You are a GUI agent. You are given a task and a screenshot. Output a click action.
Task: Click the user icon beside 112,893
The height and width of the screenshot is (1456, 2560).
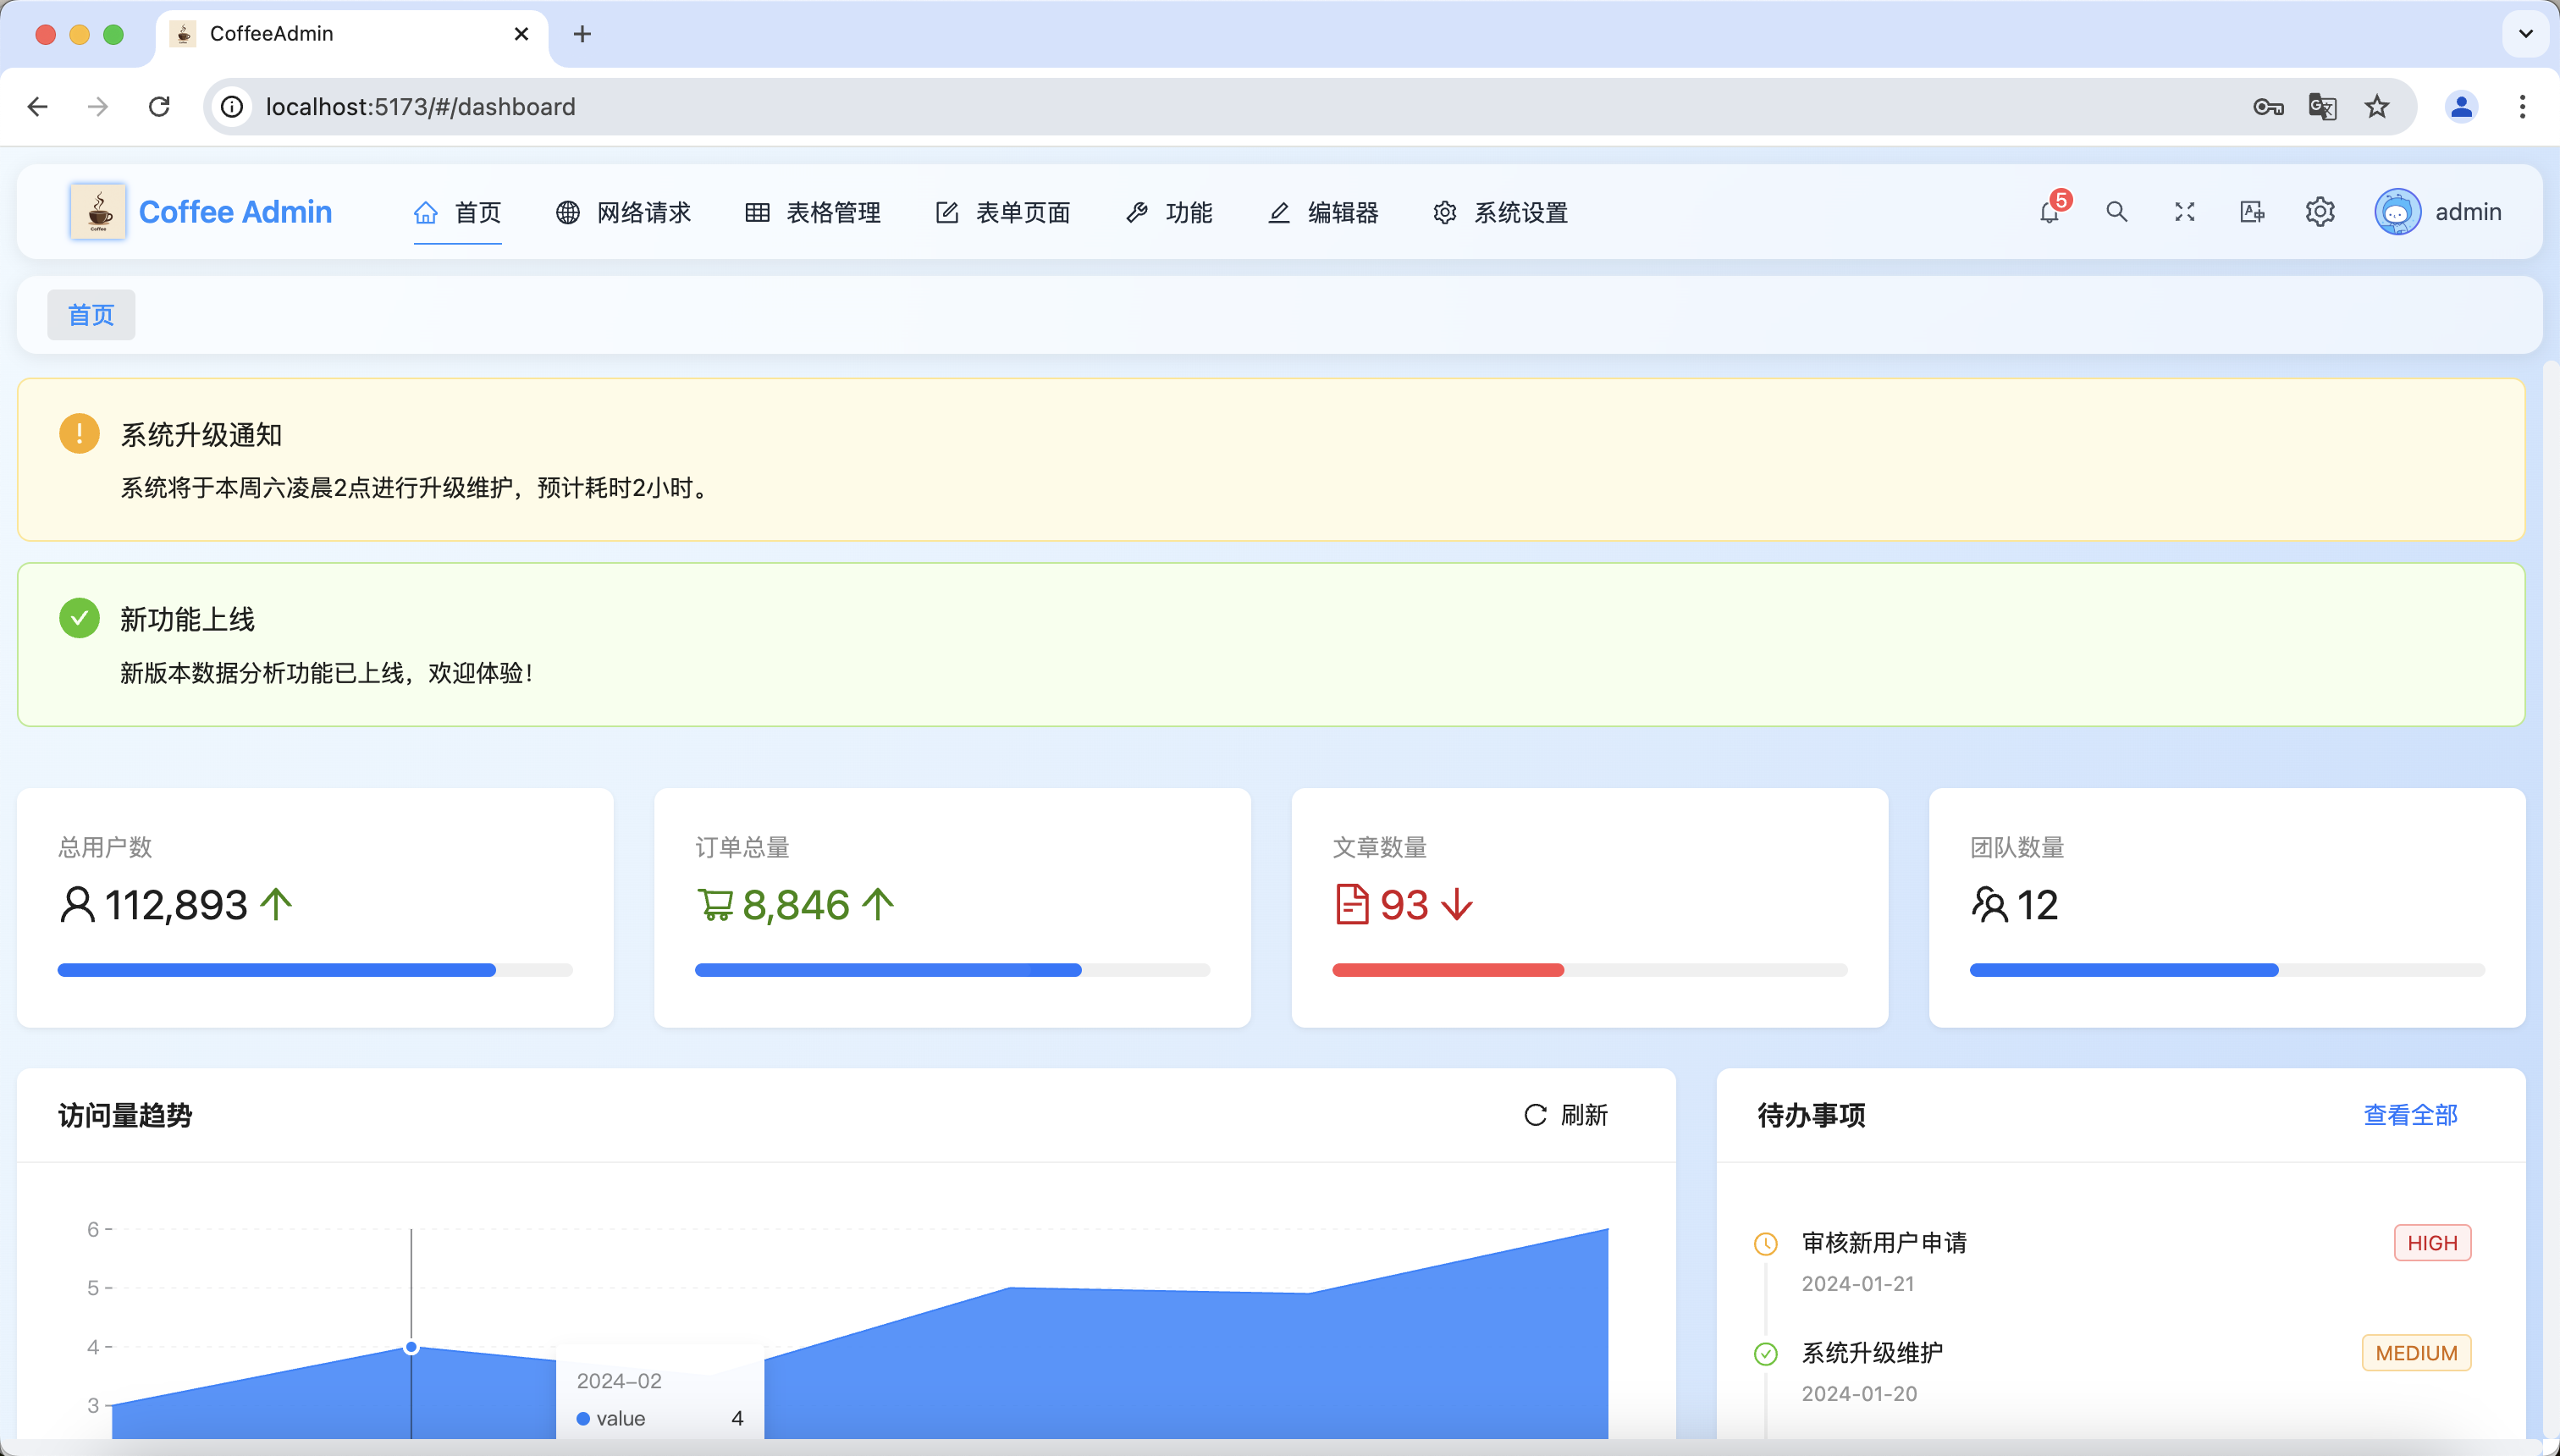[77, 905]
